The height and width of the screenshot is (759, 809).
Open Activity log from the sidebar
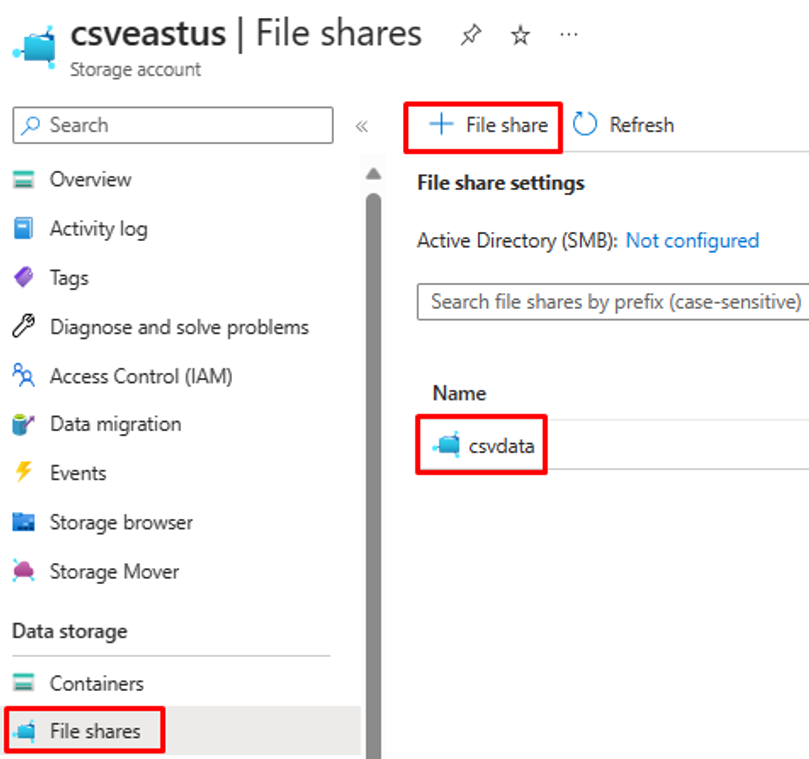click(98, 229)
